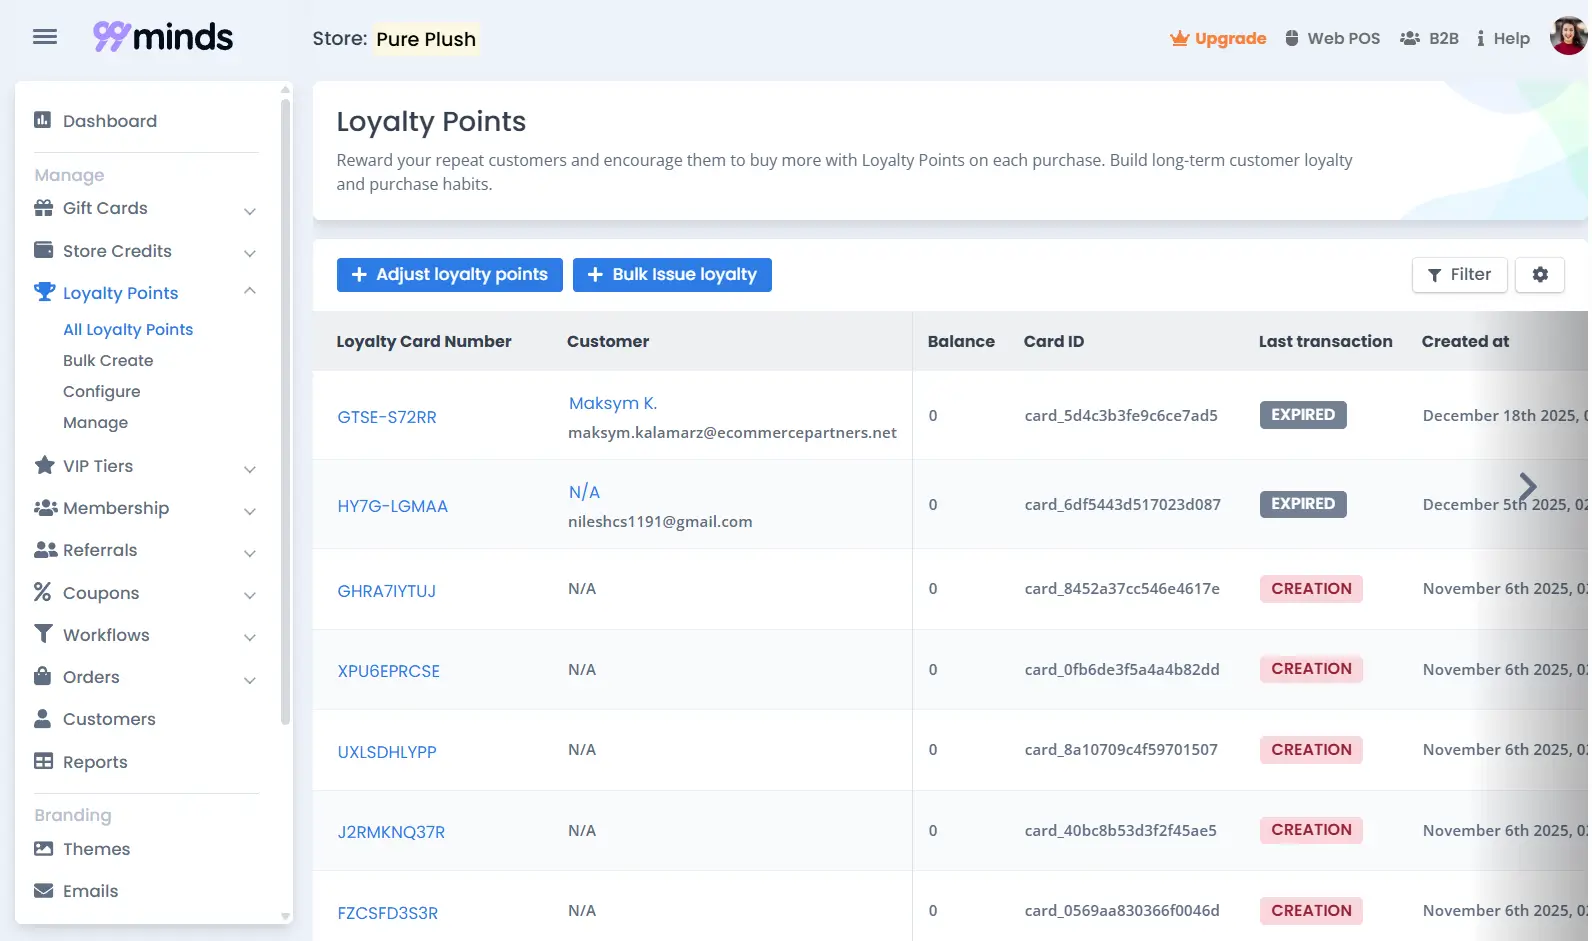Open Manage submenu item under Loyalty Points

click(95, 422)
